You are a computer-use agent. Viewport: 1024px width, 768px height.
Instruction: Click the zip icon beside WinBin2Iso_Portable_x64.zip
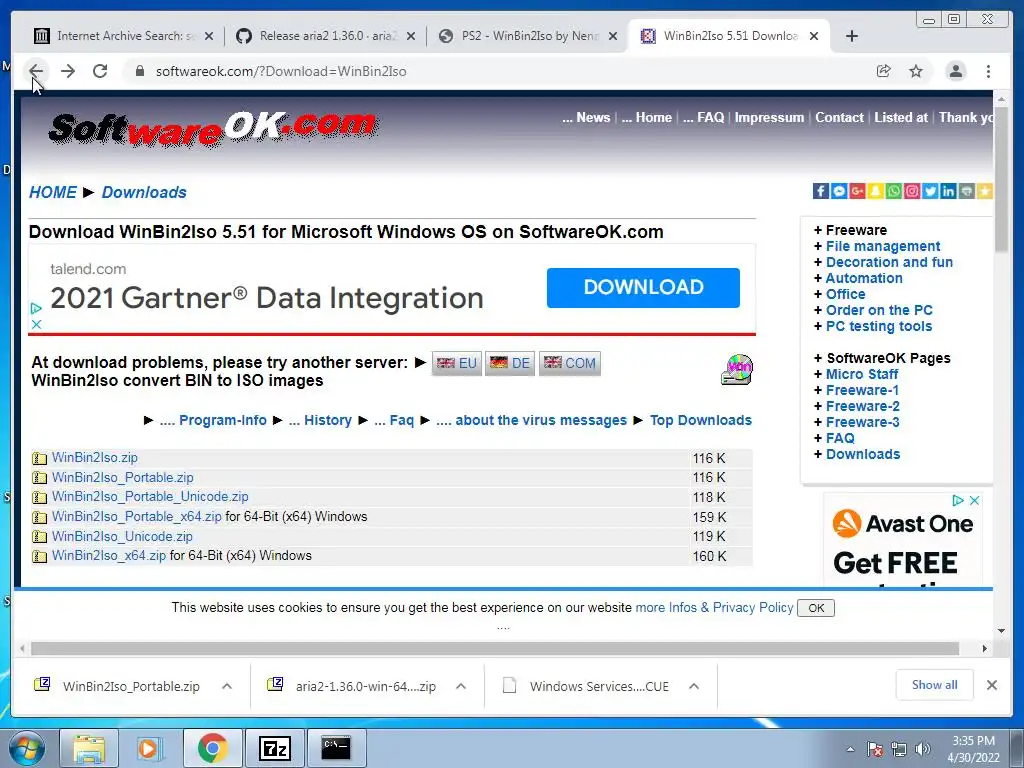[x=40, y=517]
